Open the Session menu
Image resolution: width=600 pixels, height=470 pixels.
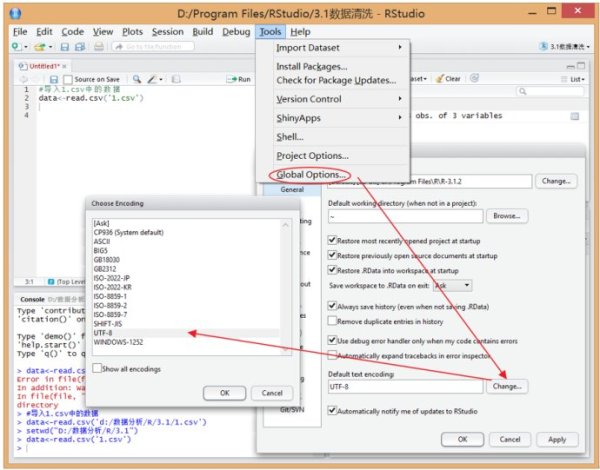[168, 32]
